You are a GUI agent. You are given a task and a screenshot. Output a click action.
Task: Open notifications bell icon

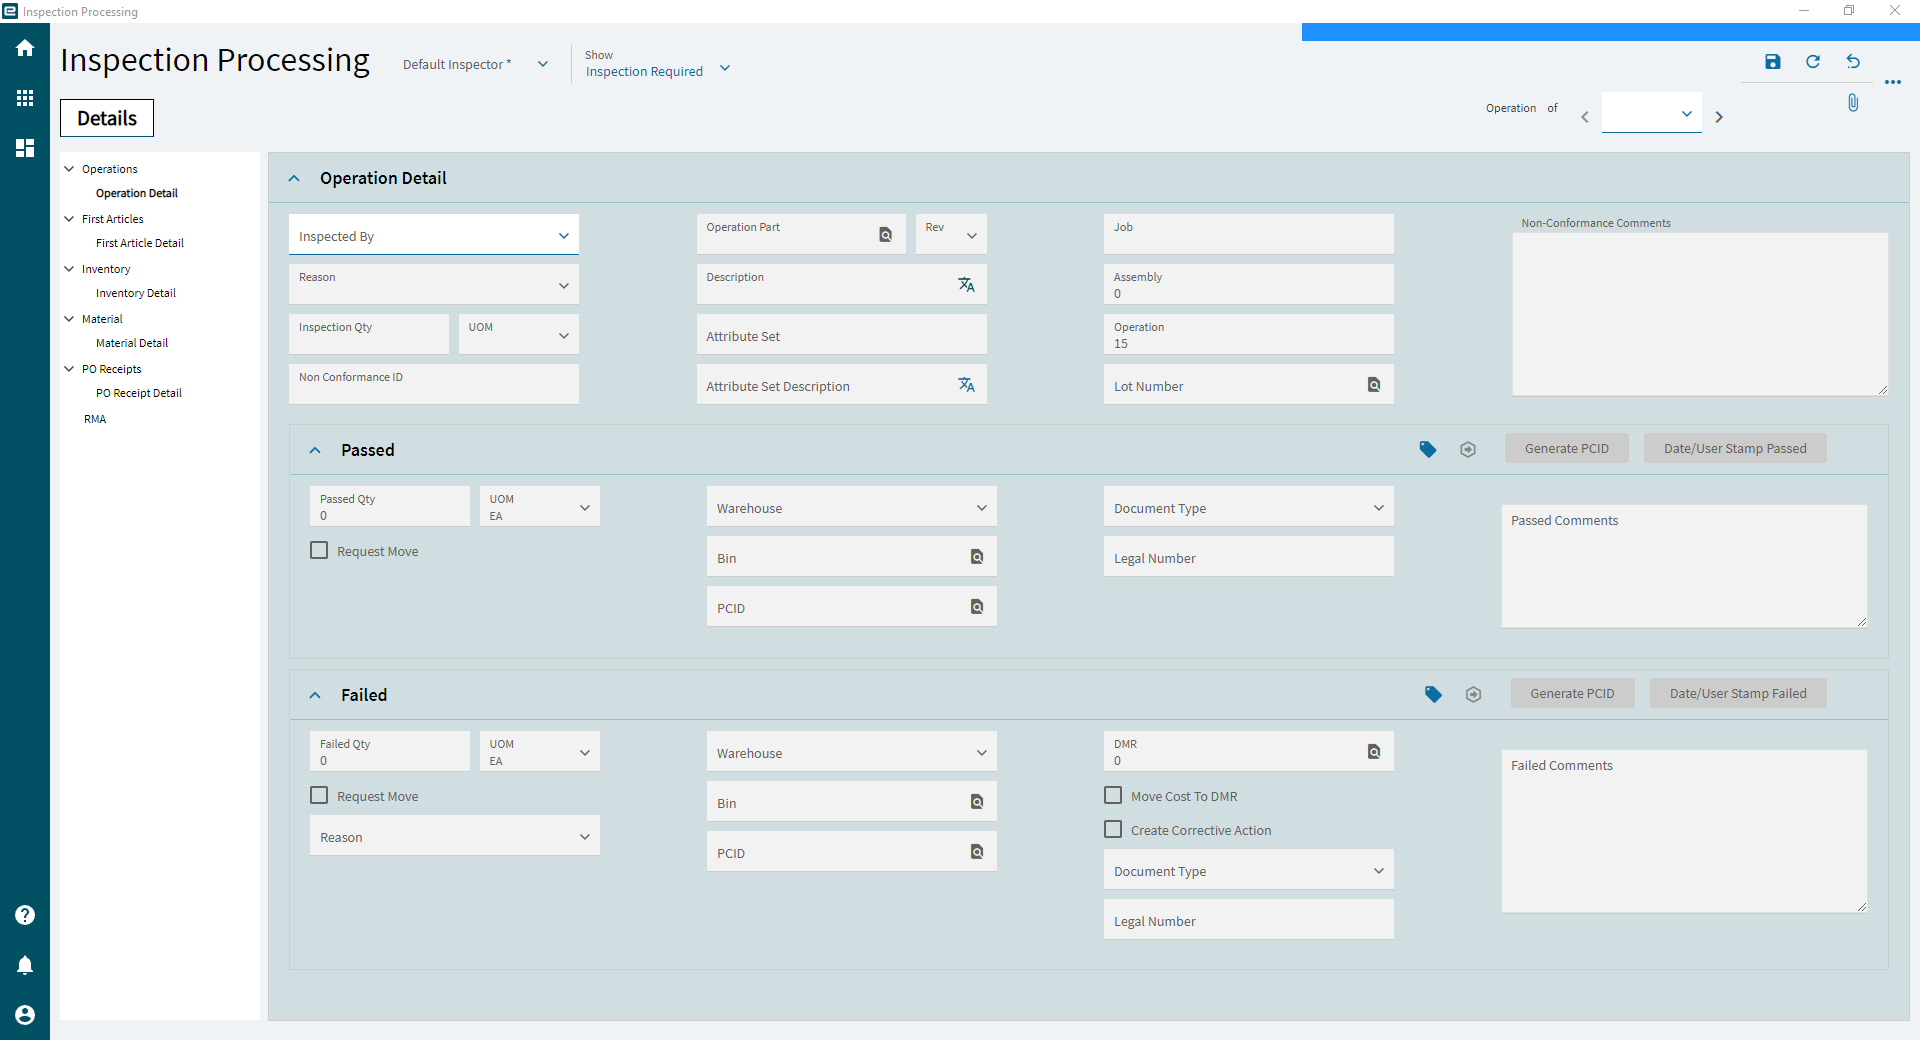coord(25,965)
